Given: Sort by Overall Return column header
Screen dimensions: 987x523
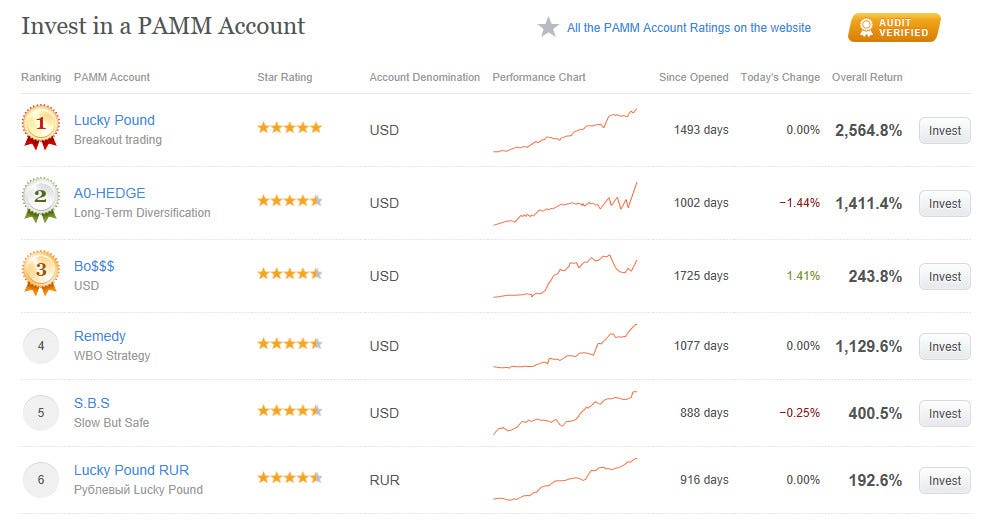Looking at the screenshot, I should (866, 77).
